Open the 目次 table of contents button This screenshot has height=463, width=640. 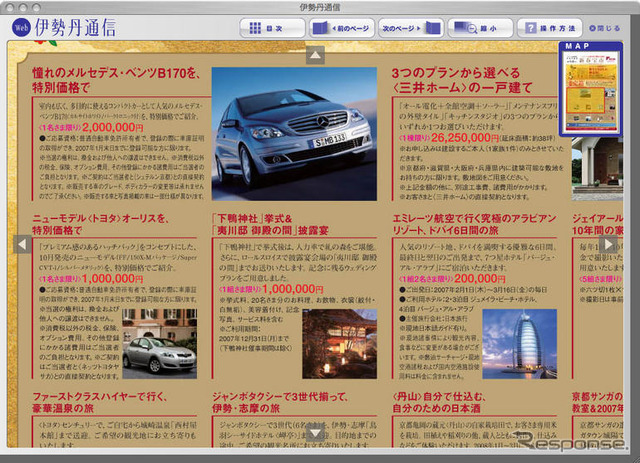click(x=272, y=28)
